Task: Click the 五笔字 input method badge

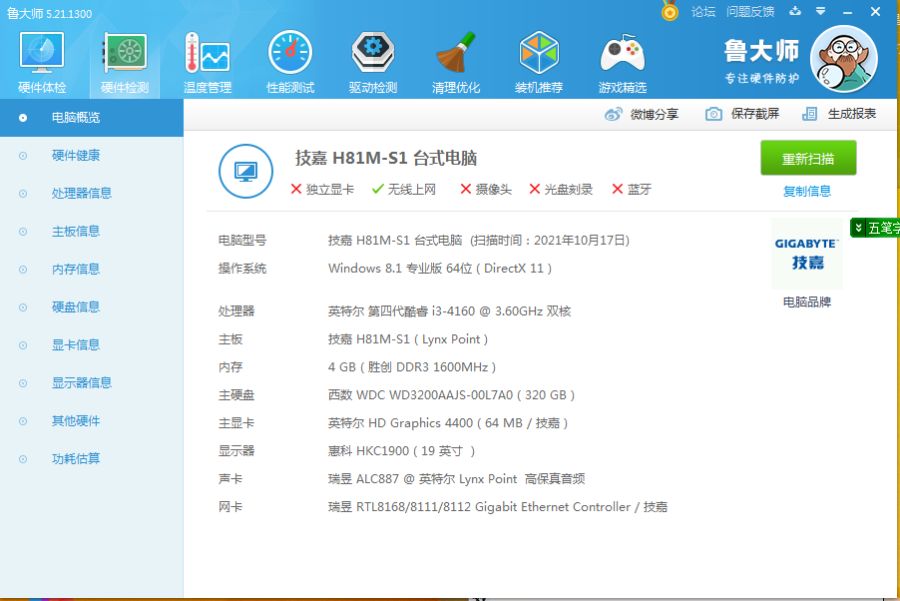Action: click(x=875, y=228)
